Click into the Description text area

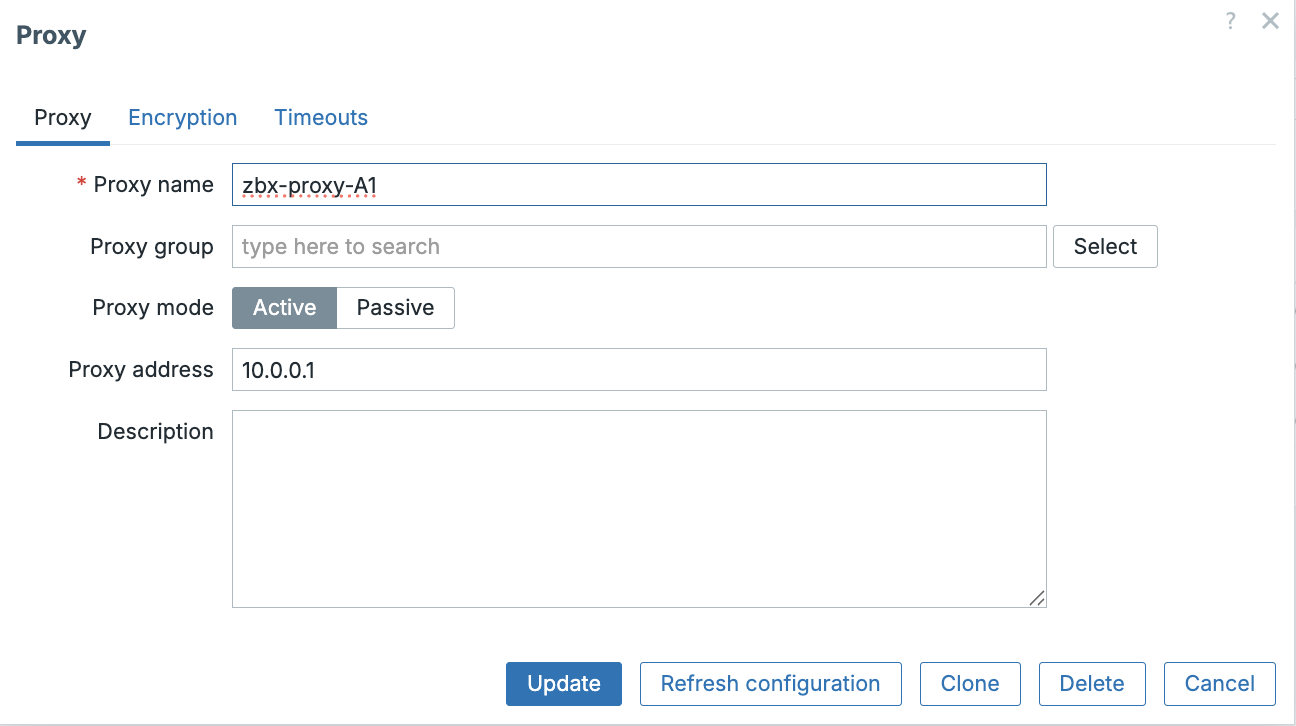639,508
